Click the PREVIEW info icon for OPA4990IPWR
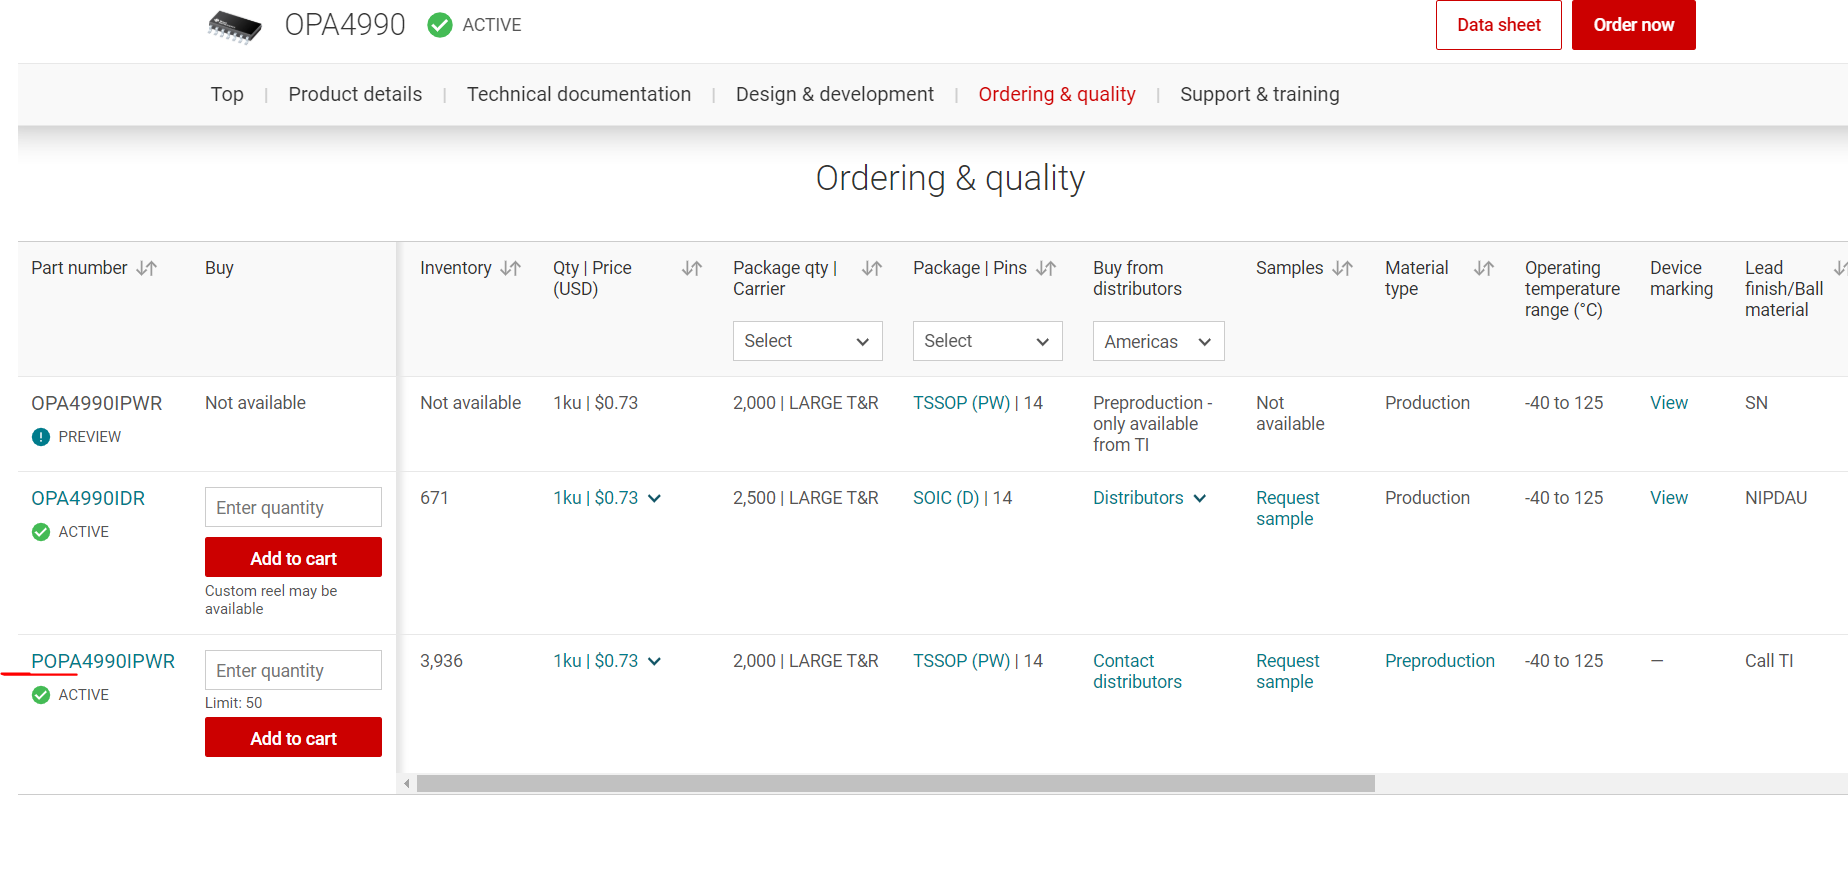This screenshot has height=873, width=1848. click(x=41, y=437)
